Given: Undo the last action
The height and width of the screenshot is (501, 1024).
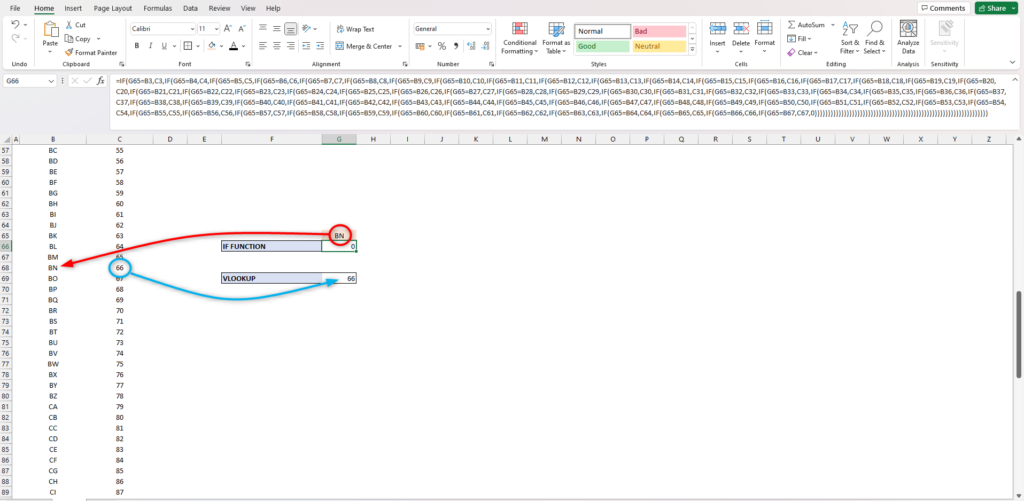Looking at the screenshot, I should [16, 25].
